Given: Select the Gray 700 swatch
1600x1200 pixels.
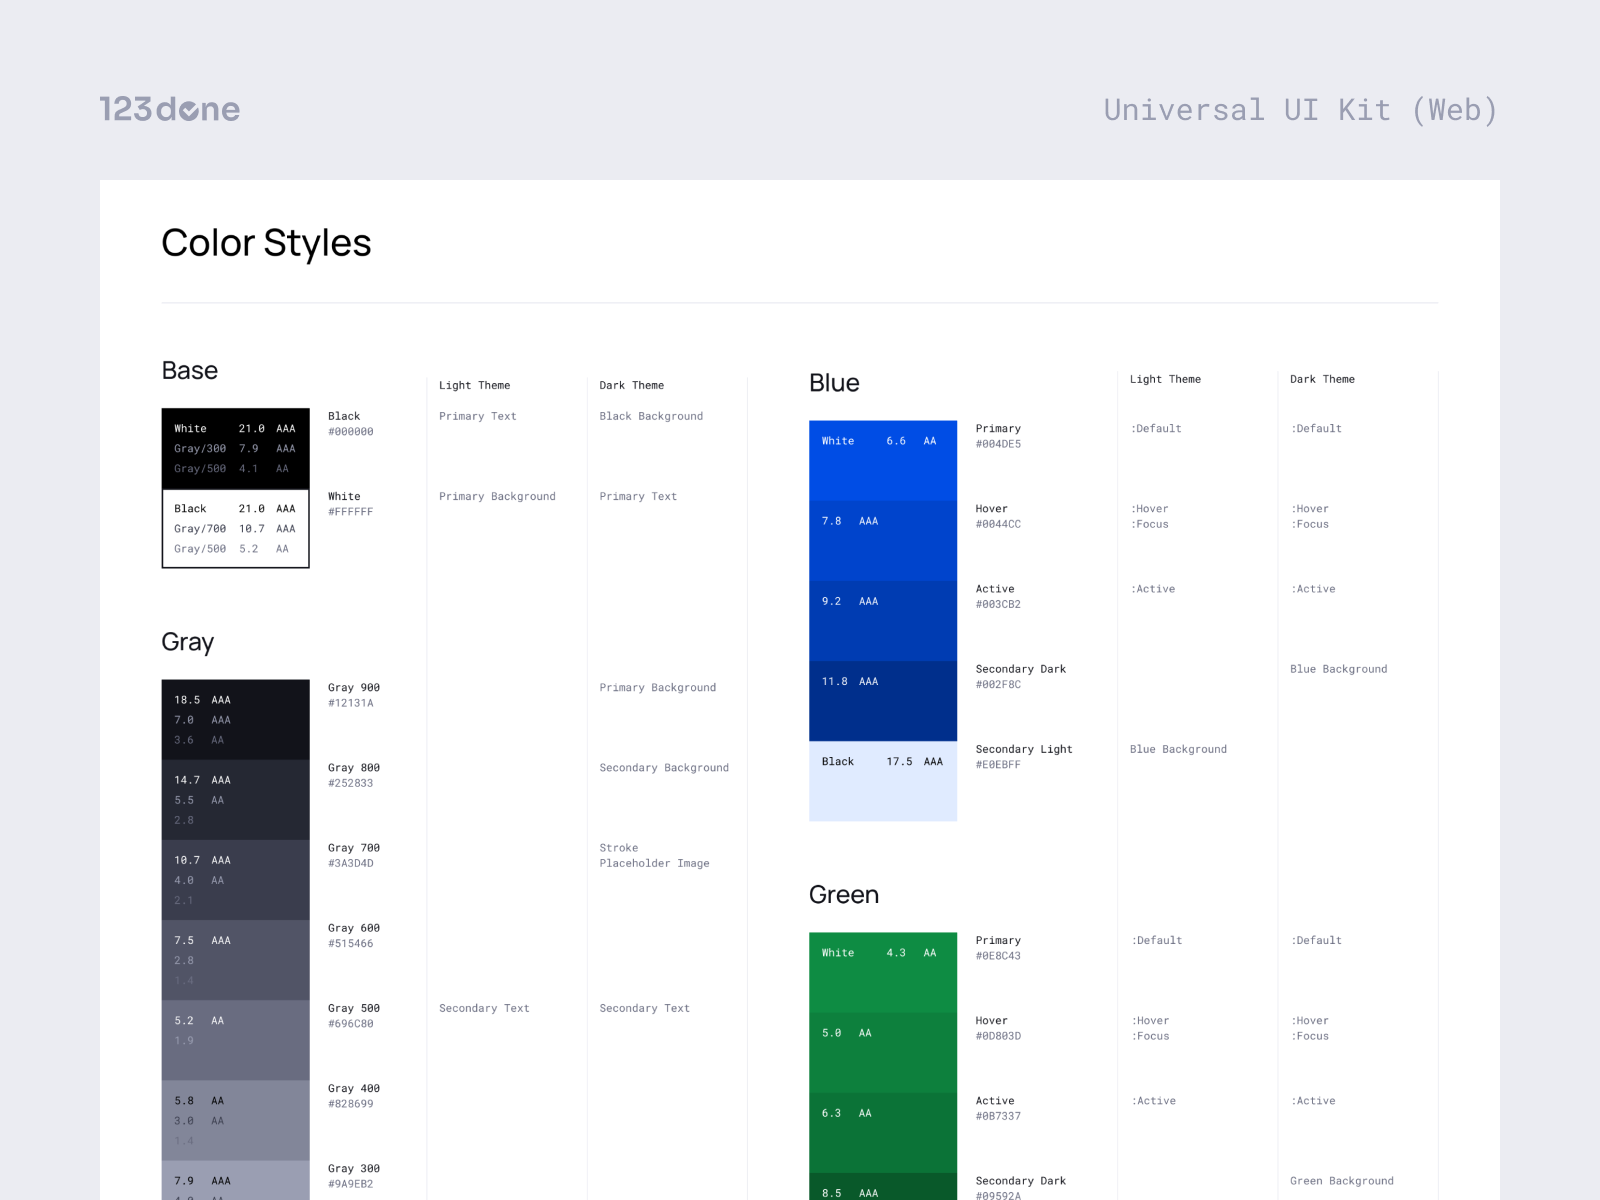Looking at the screenshot, I should click(236, 880).
